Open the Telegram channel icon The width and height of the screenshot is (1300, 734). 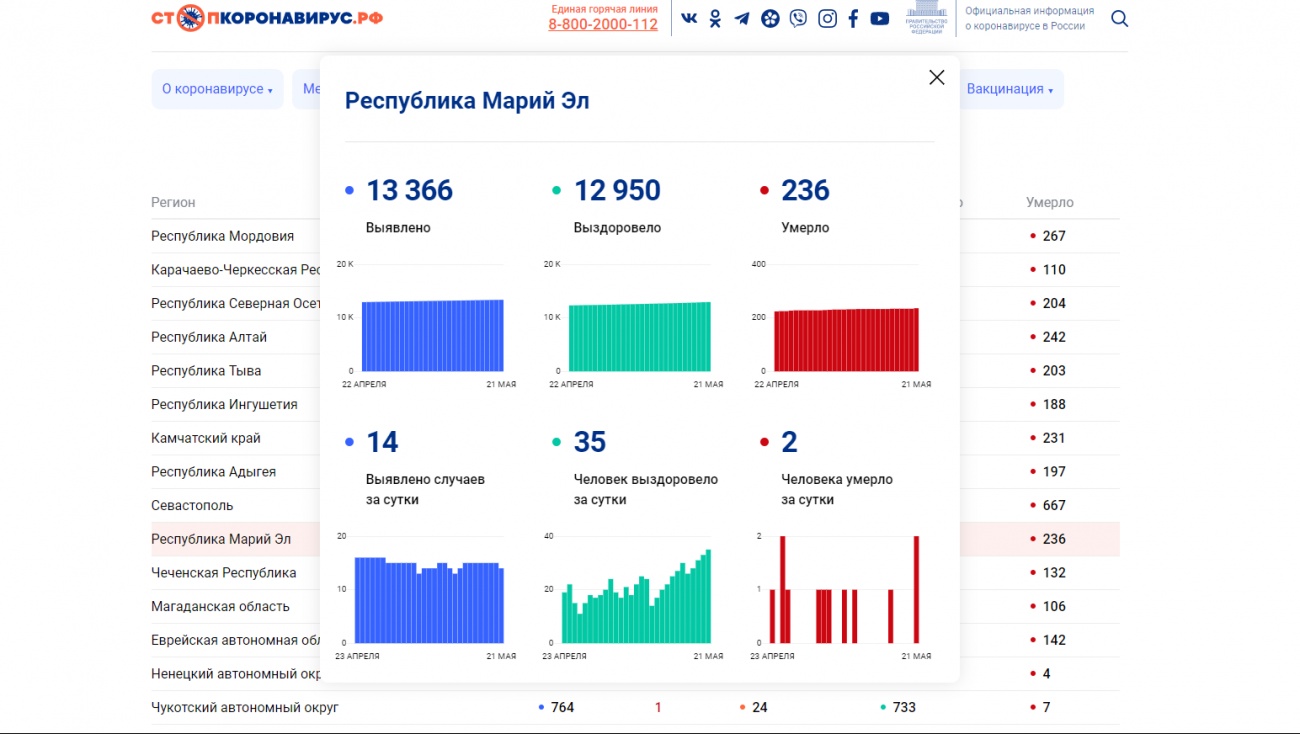pyautogui.click(x=742, y=18)
